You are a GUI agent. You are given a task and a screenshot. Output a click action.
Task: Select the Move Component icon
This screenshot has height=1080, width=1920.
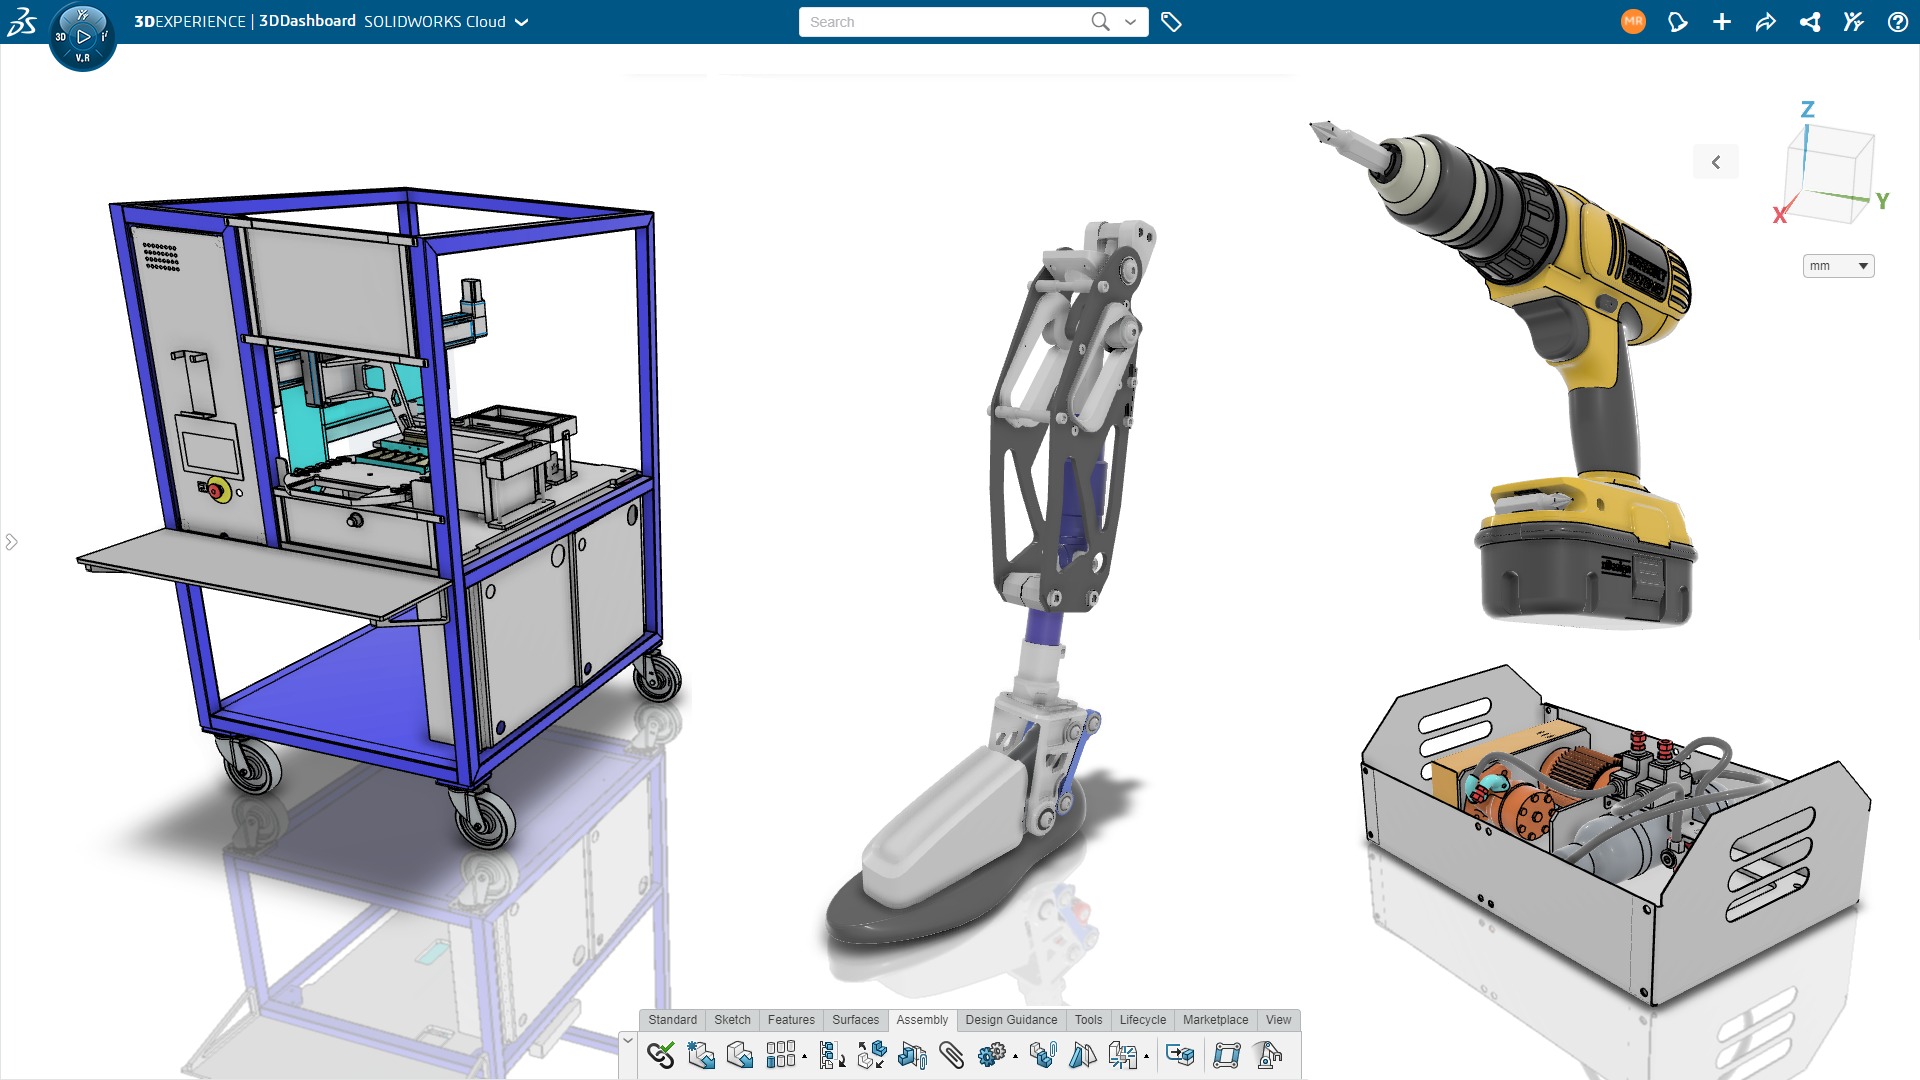point(870,1055)
